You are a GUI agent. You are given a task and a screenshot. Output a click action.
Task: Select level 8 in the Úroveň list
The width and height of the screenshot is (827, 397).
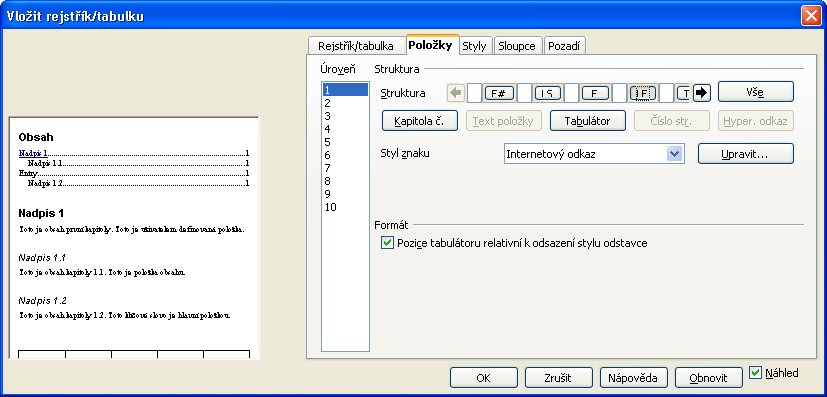pos(345,181)
